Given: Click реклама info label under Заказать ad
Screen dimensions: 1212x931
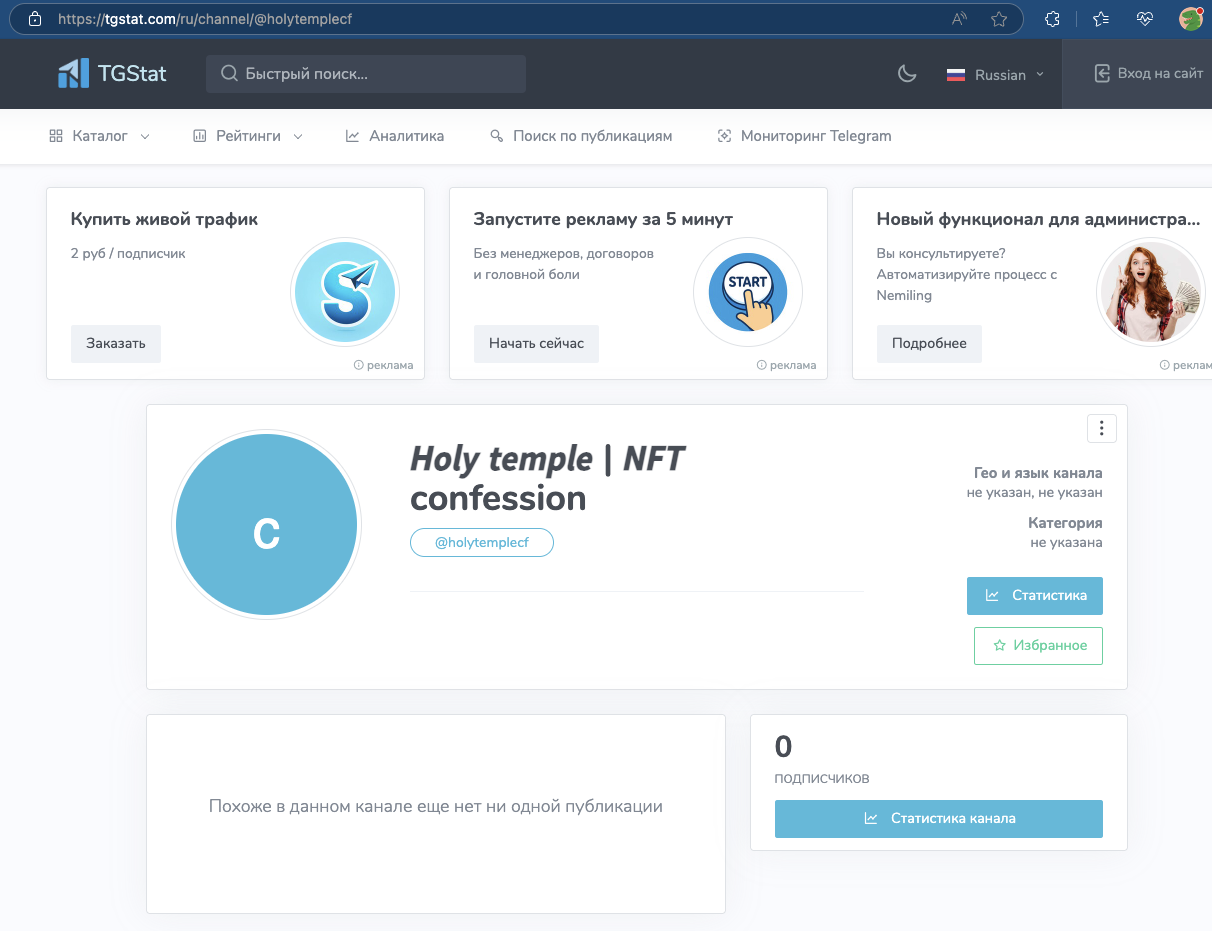Looking at the screenshot, I should coord(383,365).
